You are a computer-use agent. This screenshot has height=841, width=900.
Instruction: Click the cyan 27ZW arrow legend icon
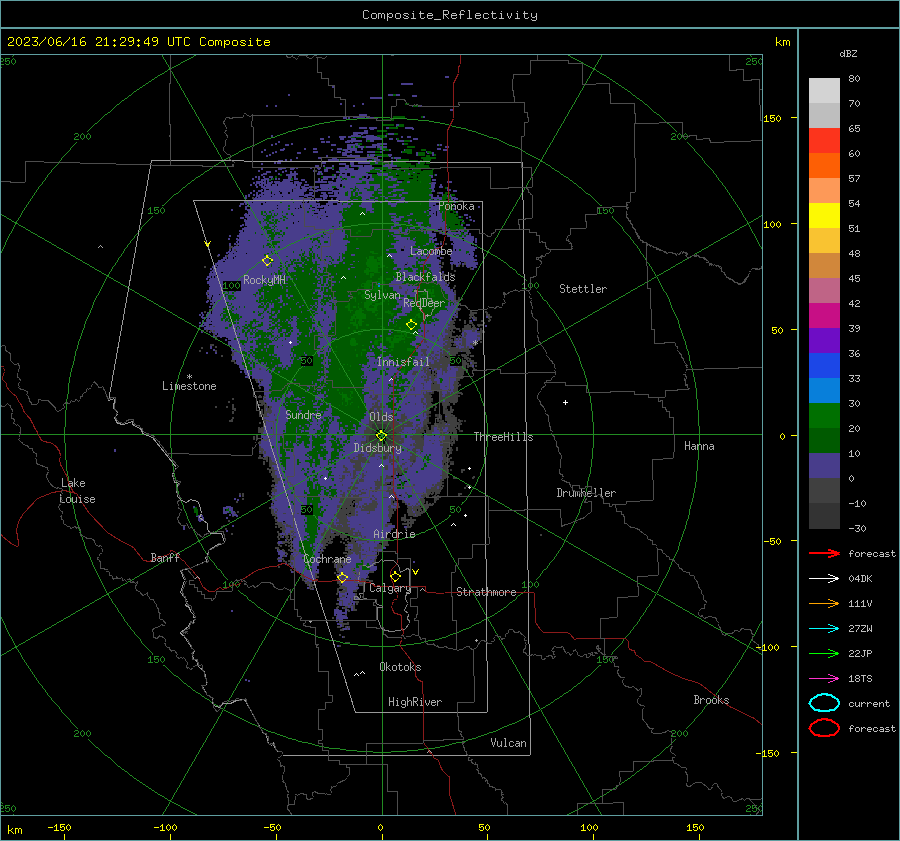click(824, 629)
